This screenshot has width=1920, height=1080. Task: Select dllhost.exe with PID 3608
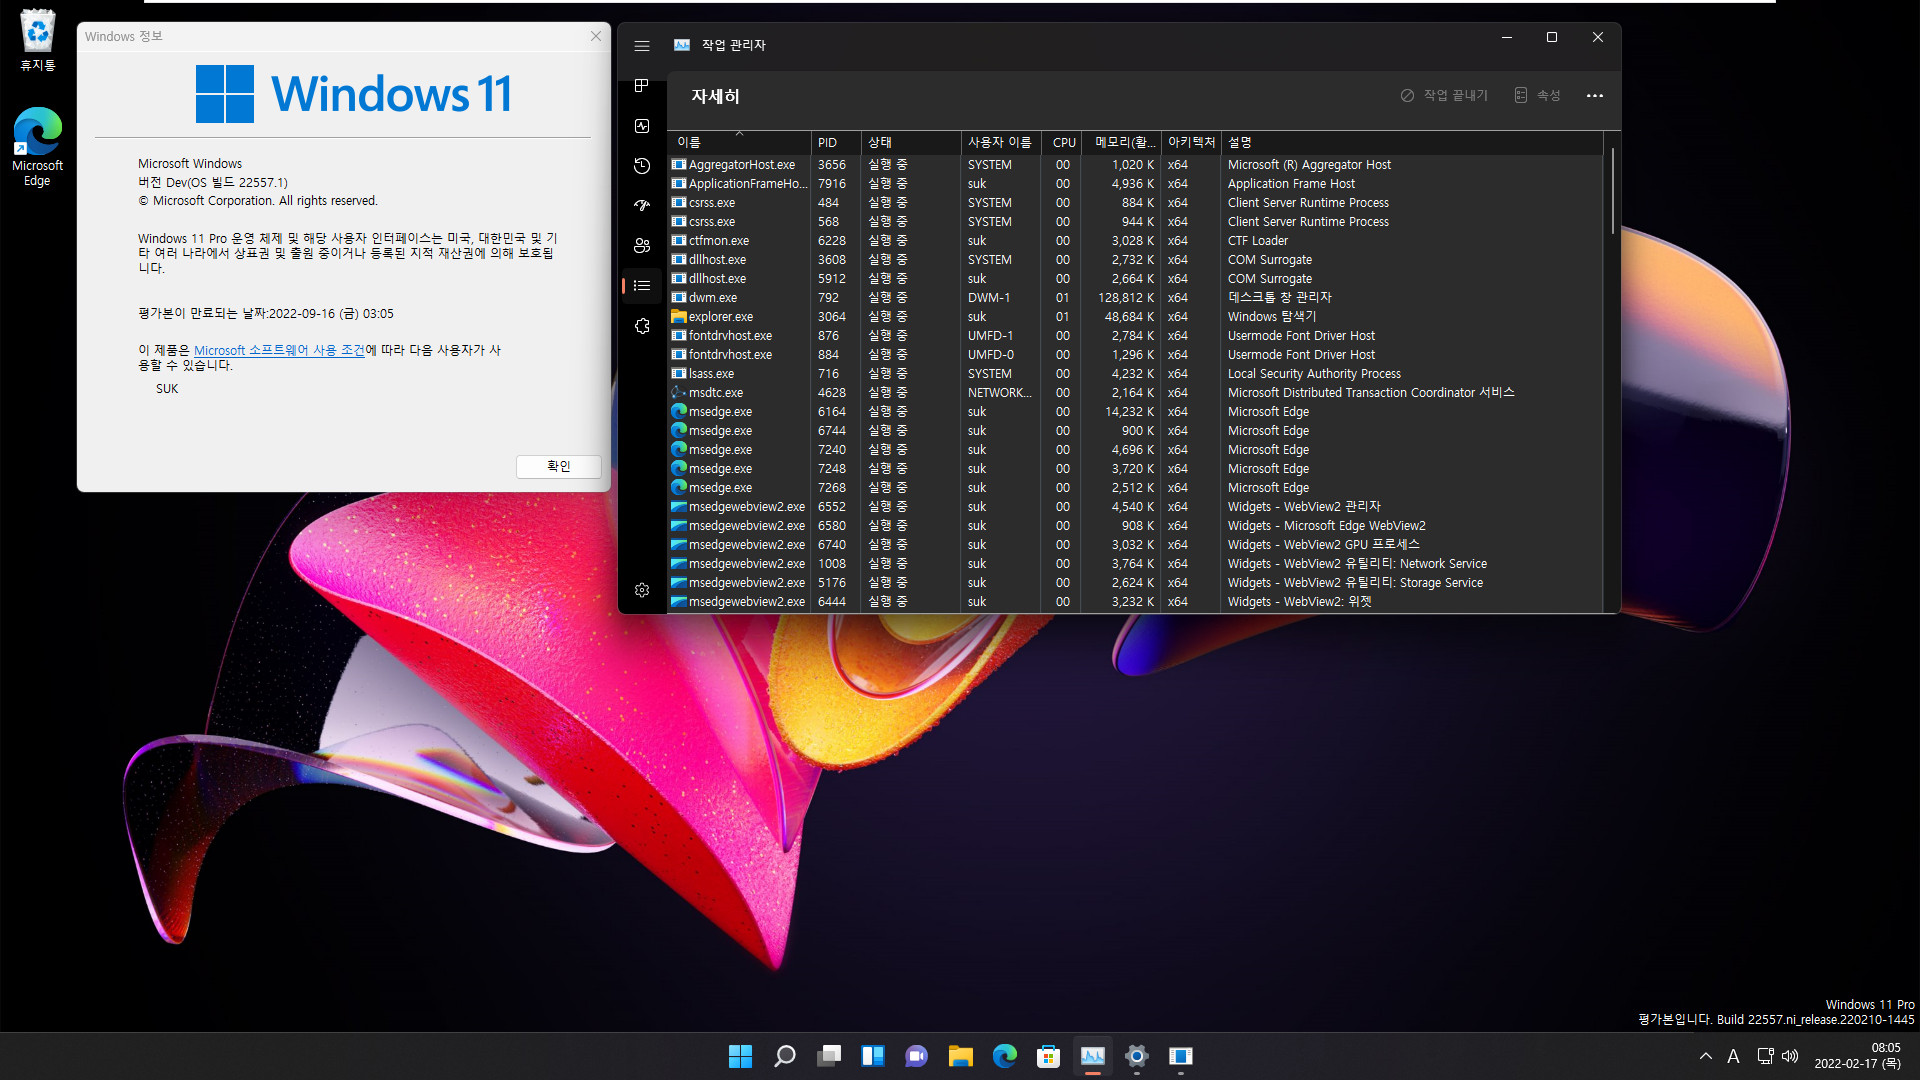pos(1136,260)
